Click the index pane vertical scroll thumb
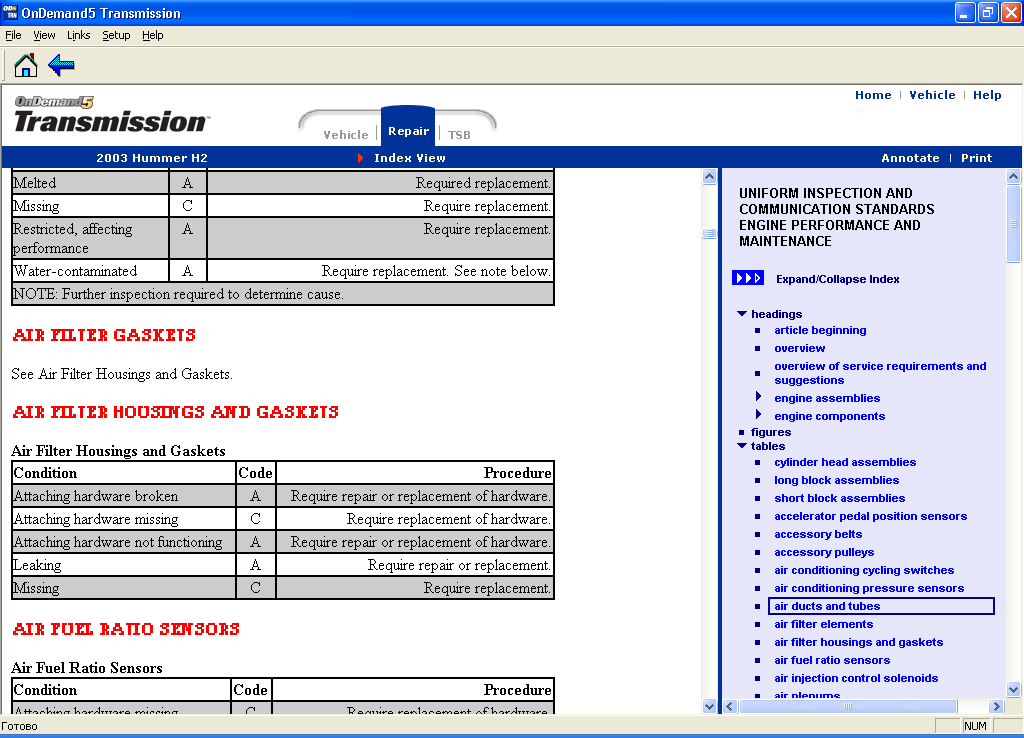 pos(1013,223)
